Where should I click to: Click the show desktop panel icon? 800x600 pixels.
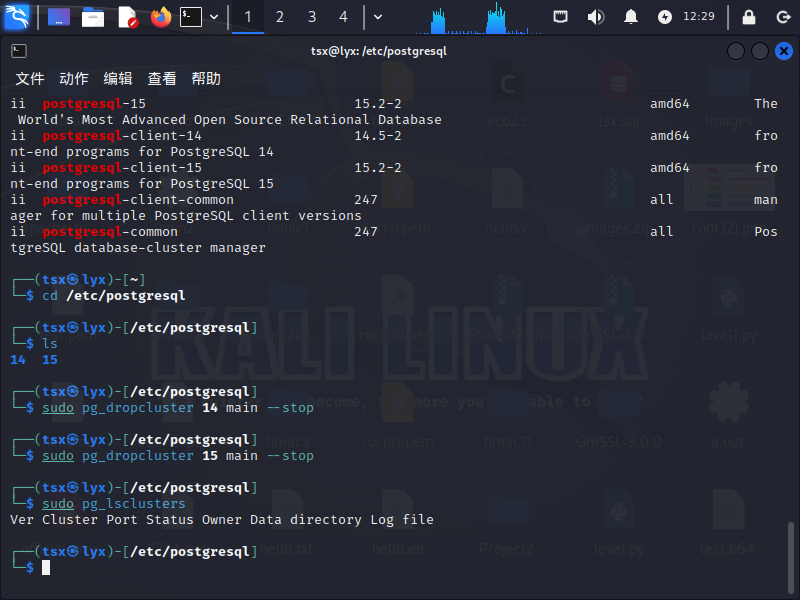(x=59, y=17)
